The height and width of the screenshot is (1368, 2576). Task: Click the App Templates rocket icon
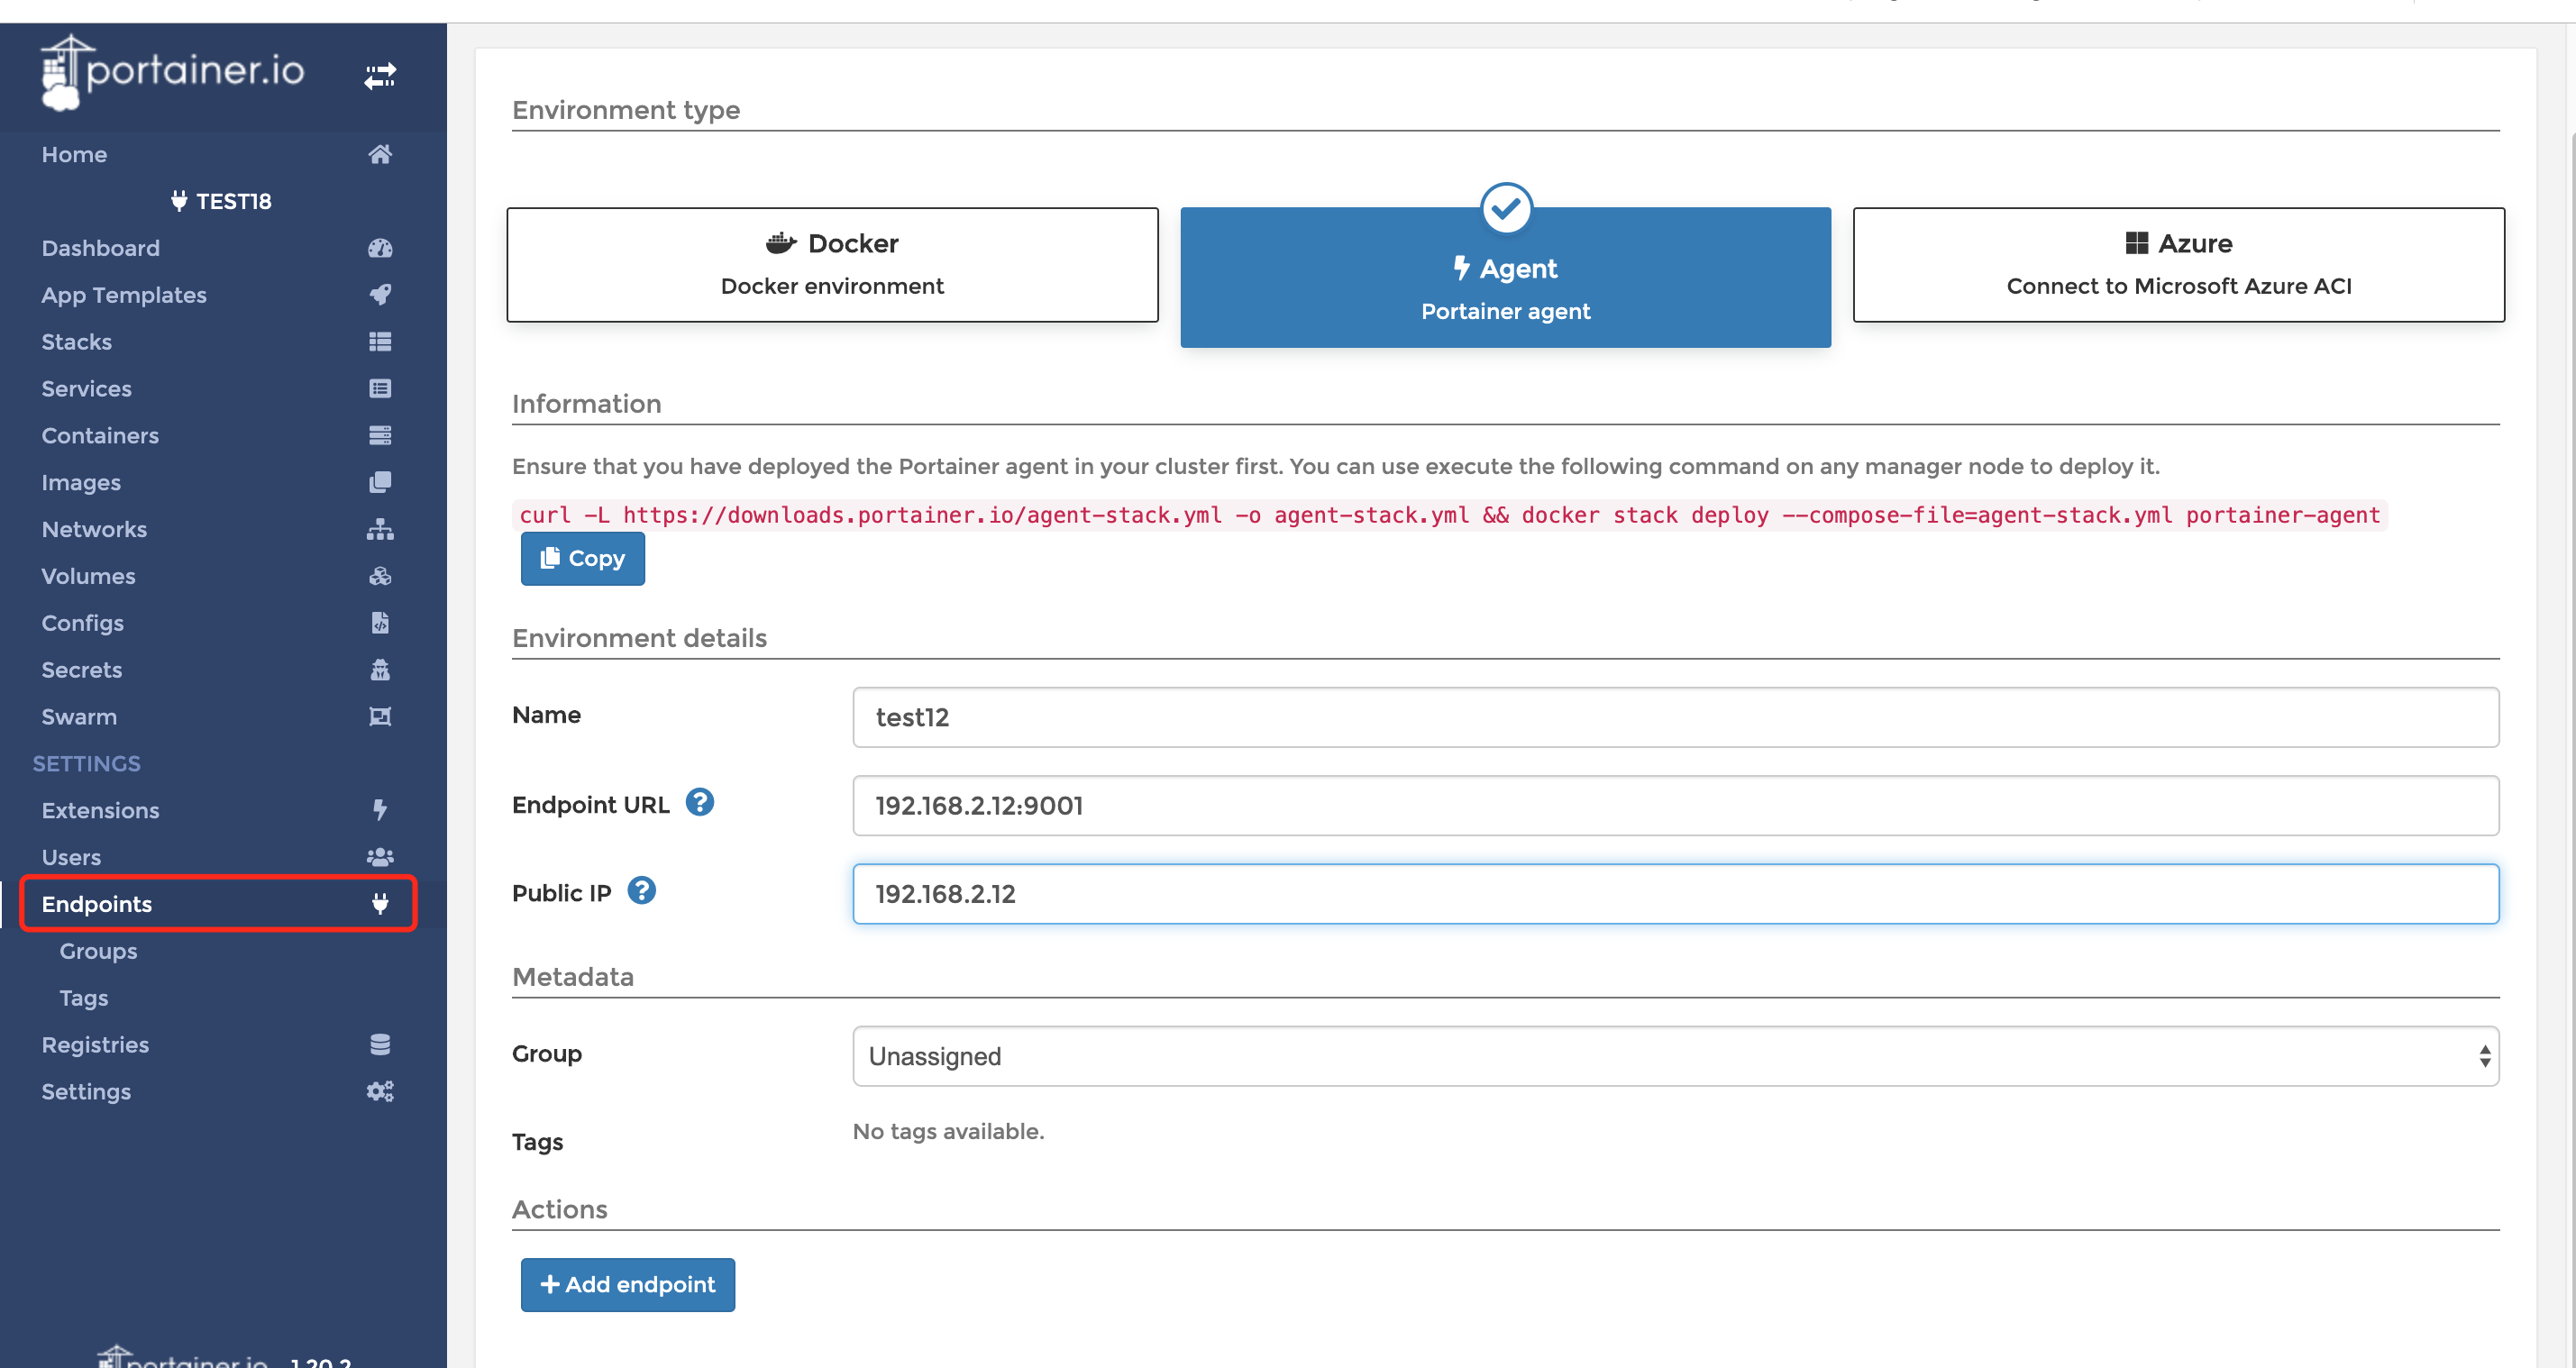(380, 294)
